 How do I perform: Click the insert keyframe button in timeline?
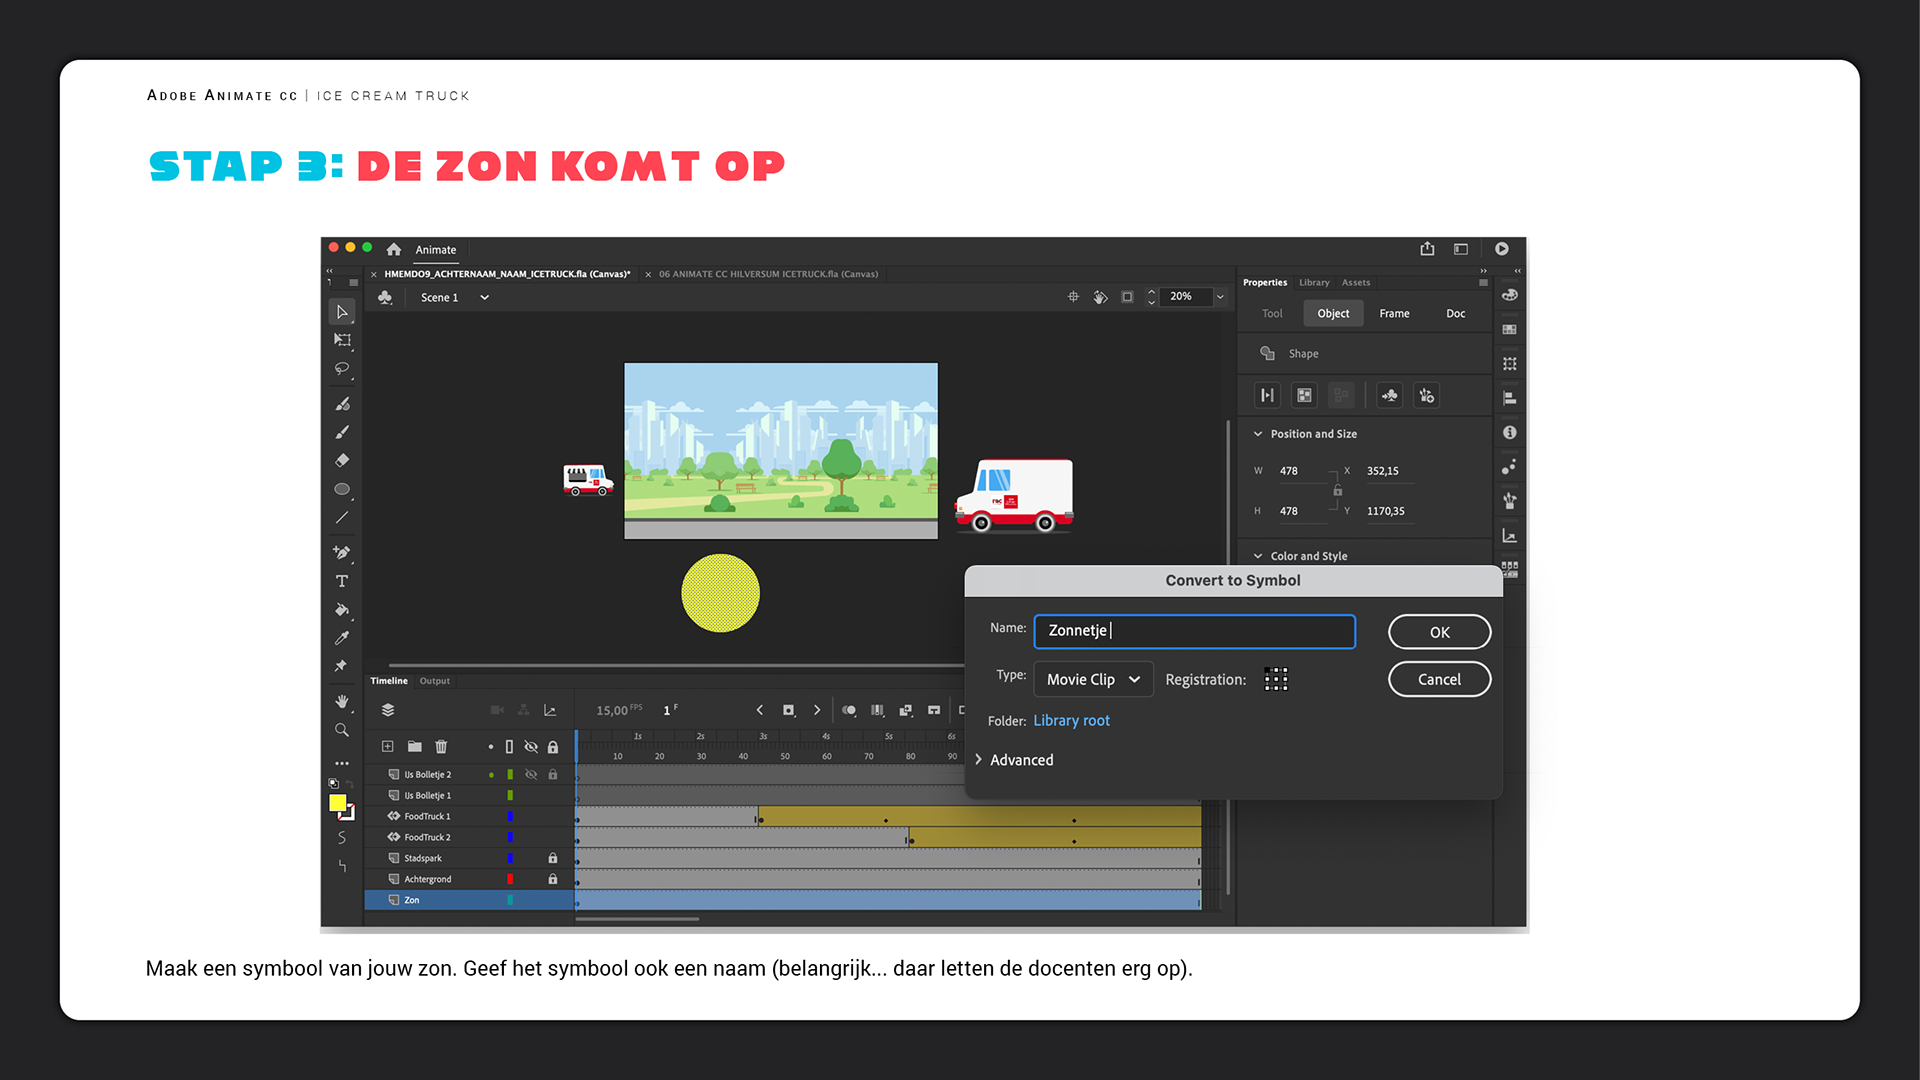click(788, 710)
